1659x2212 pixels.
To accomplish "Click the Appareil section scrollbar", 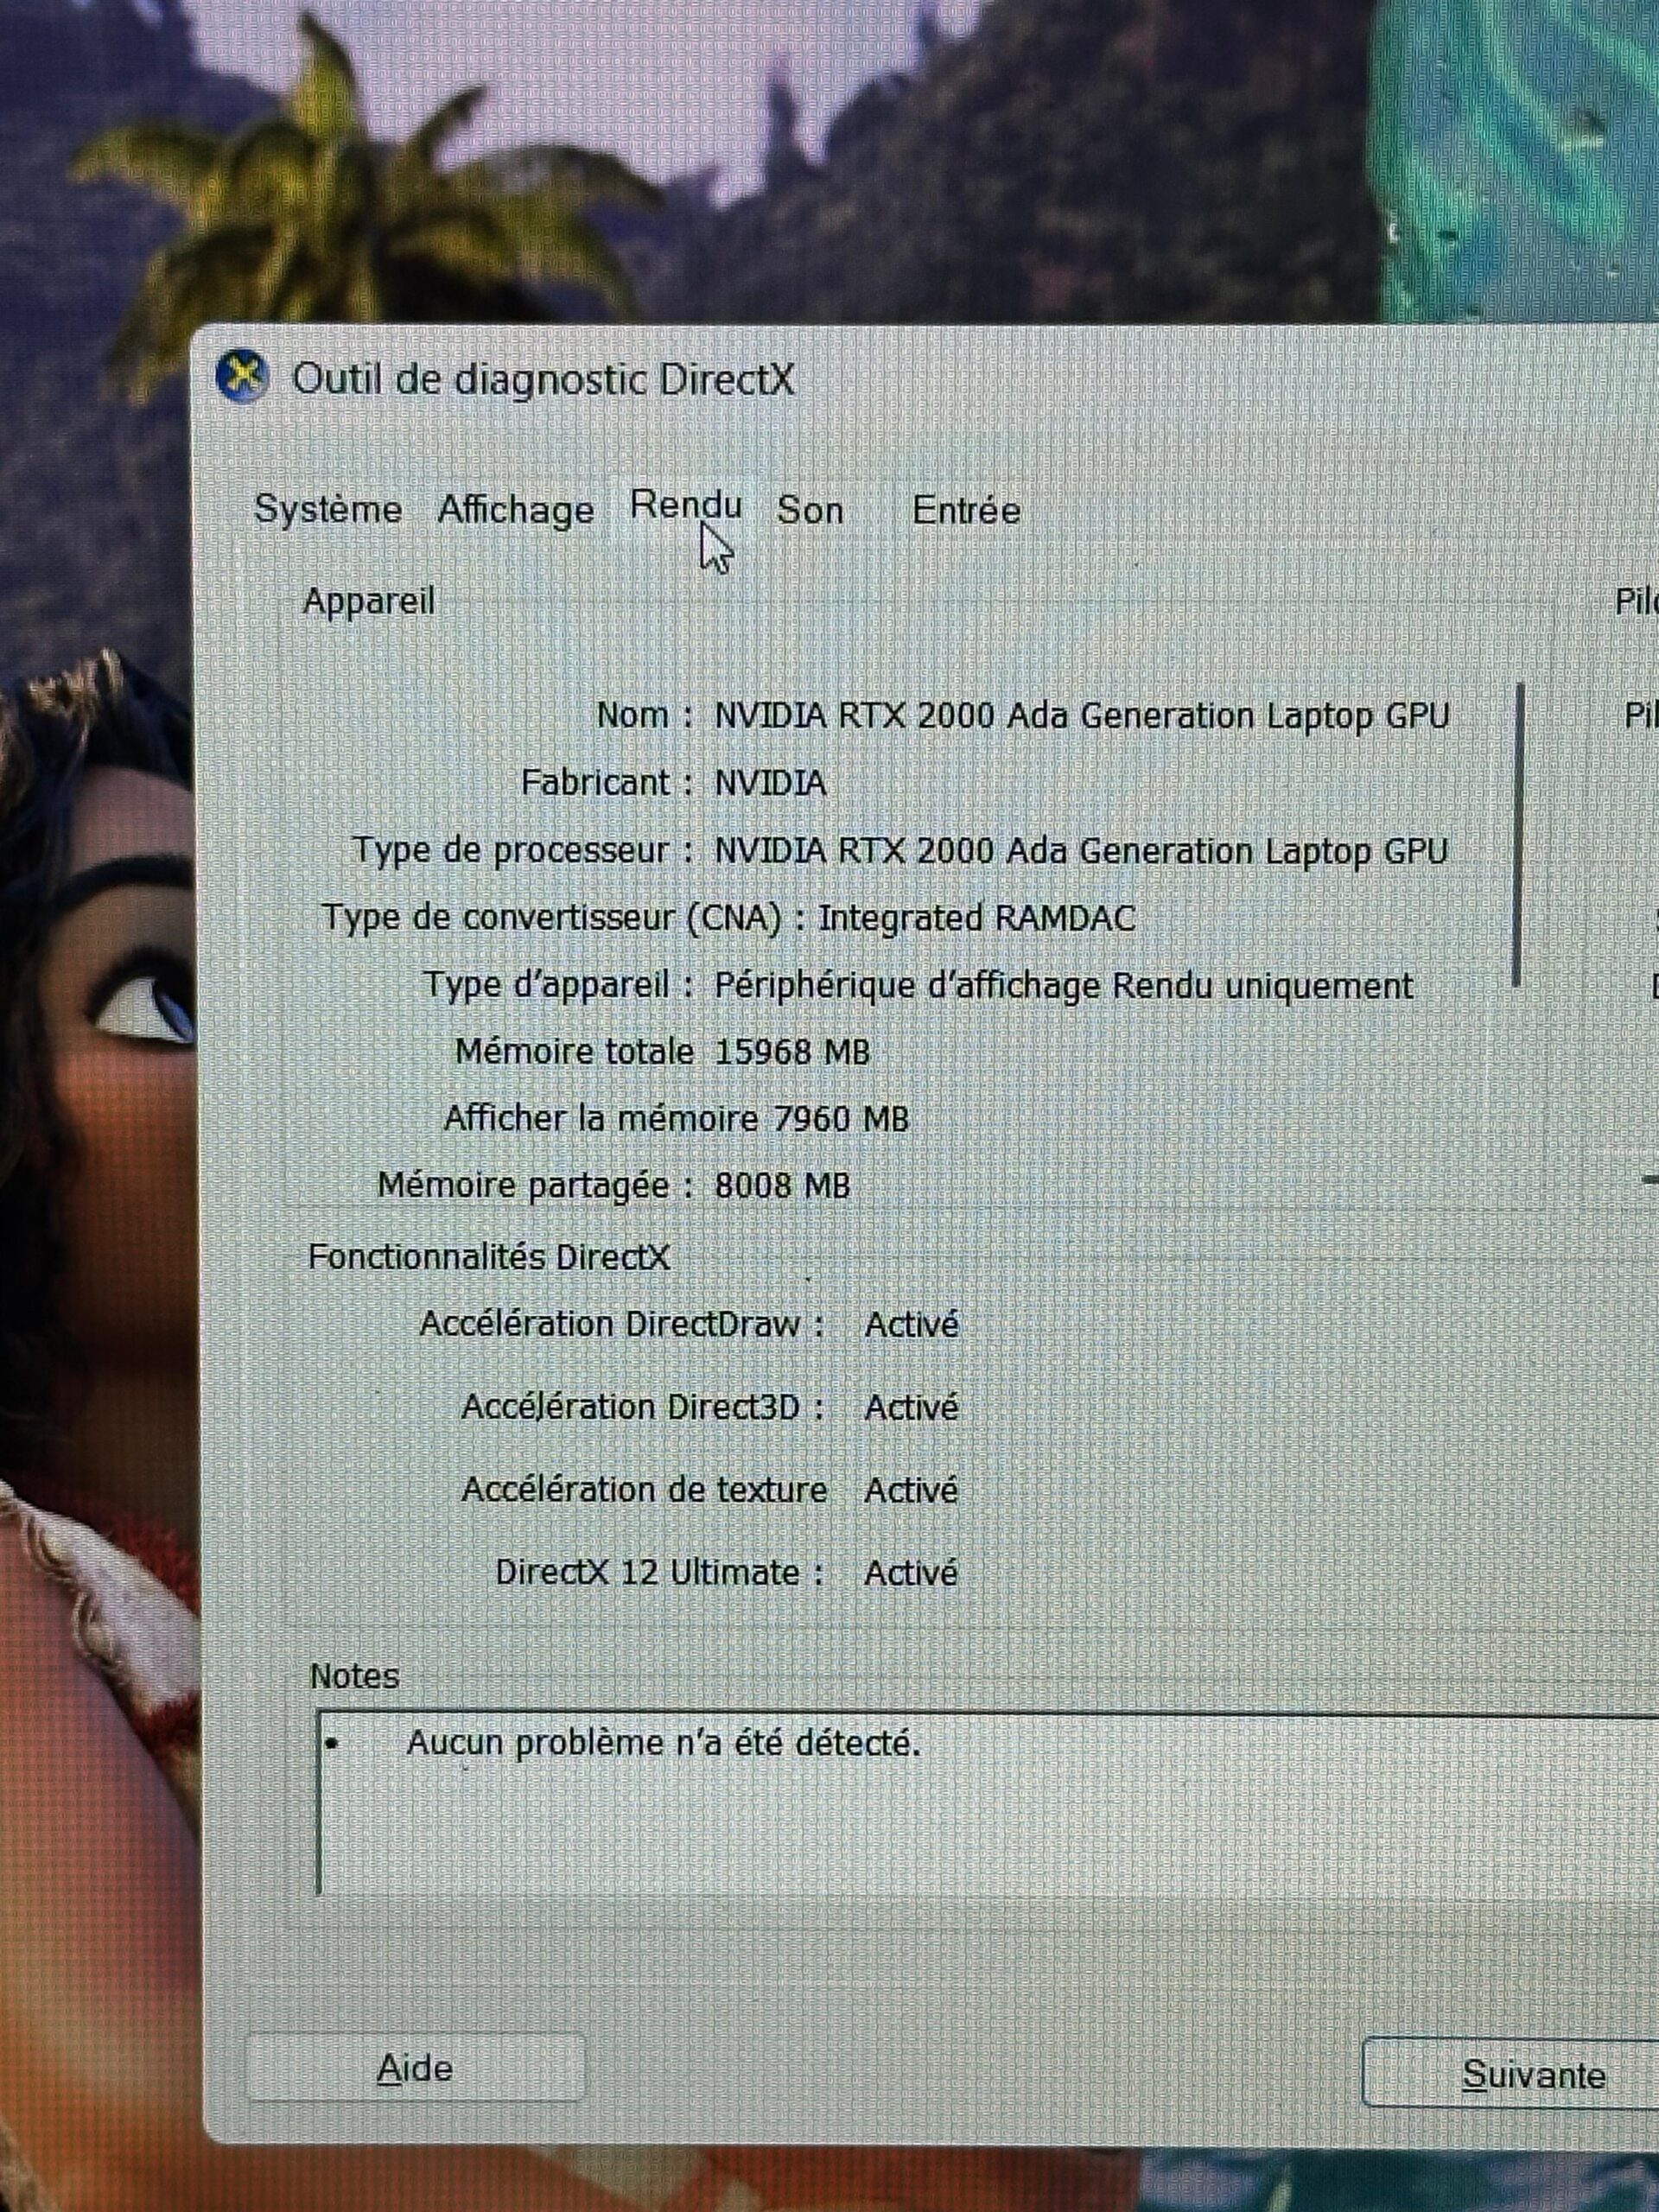I will coord(1518,835).
